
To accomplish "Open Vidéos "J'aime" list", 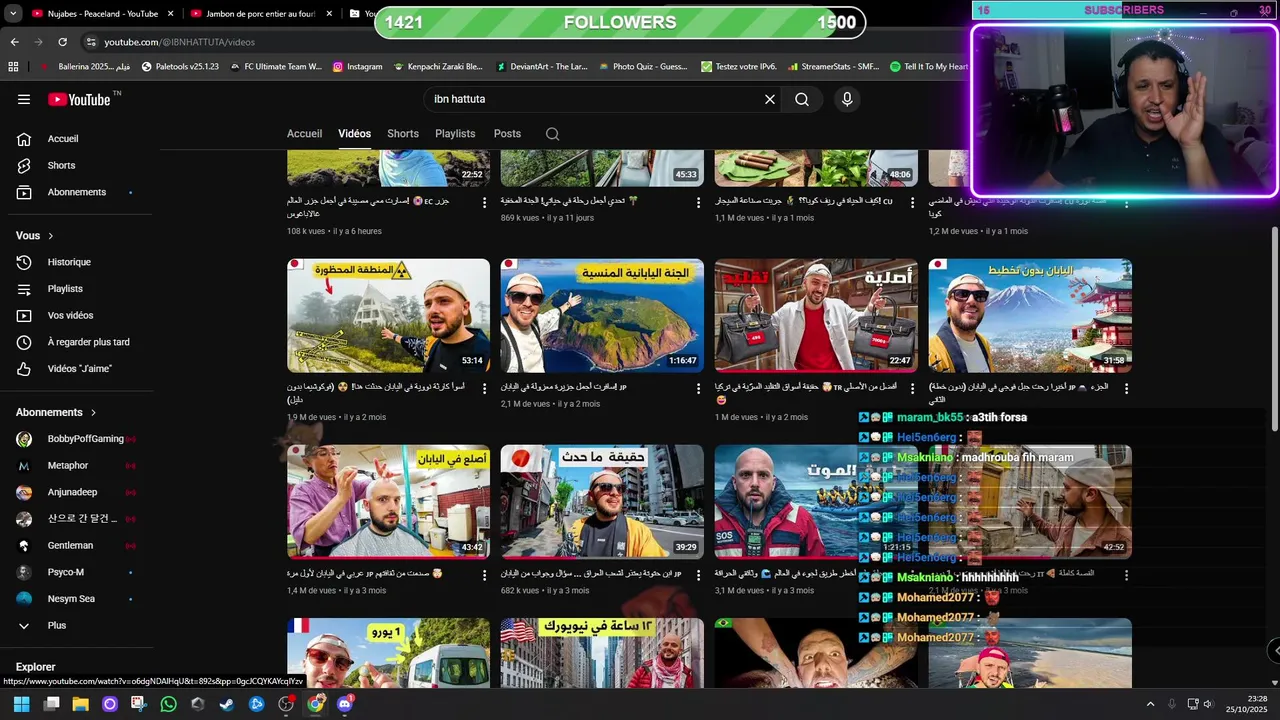I will tap(80, 369).
